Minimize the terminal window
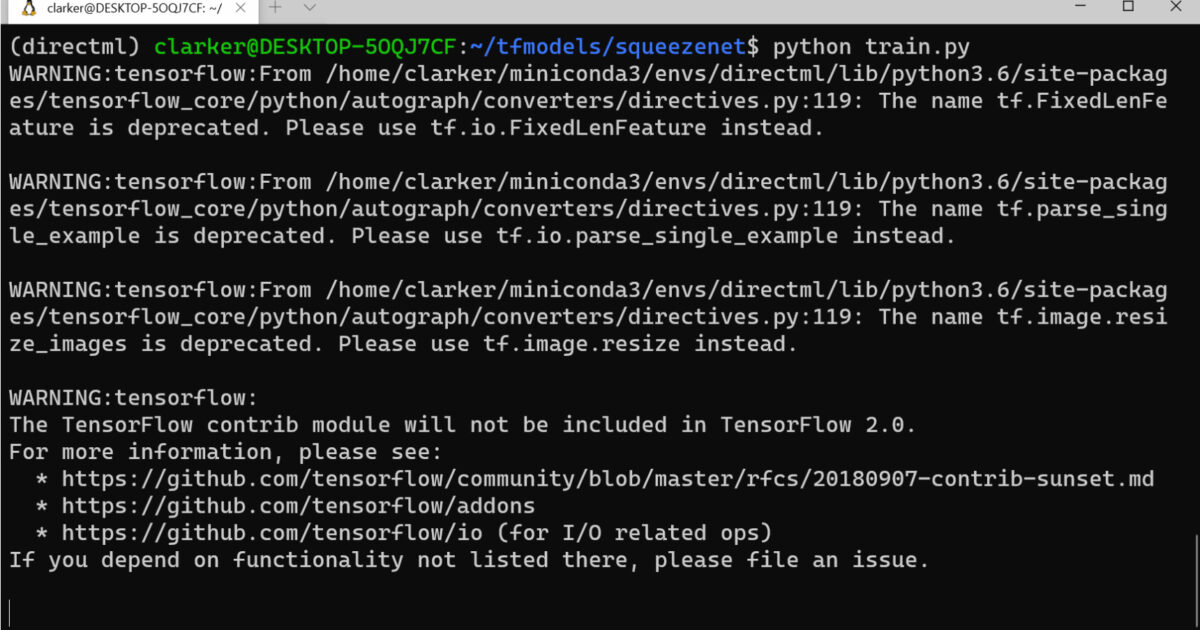The width and height of the screenshot is (1200, 630). [x=1073, y=7]
